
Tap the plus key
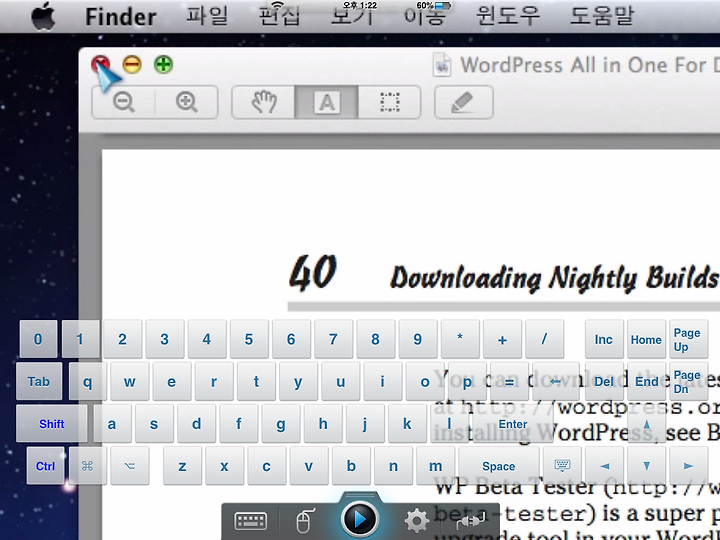[502, 339]
